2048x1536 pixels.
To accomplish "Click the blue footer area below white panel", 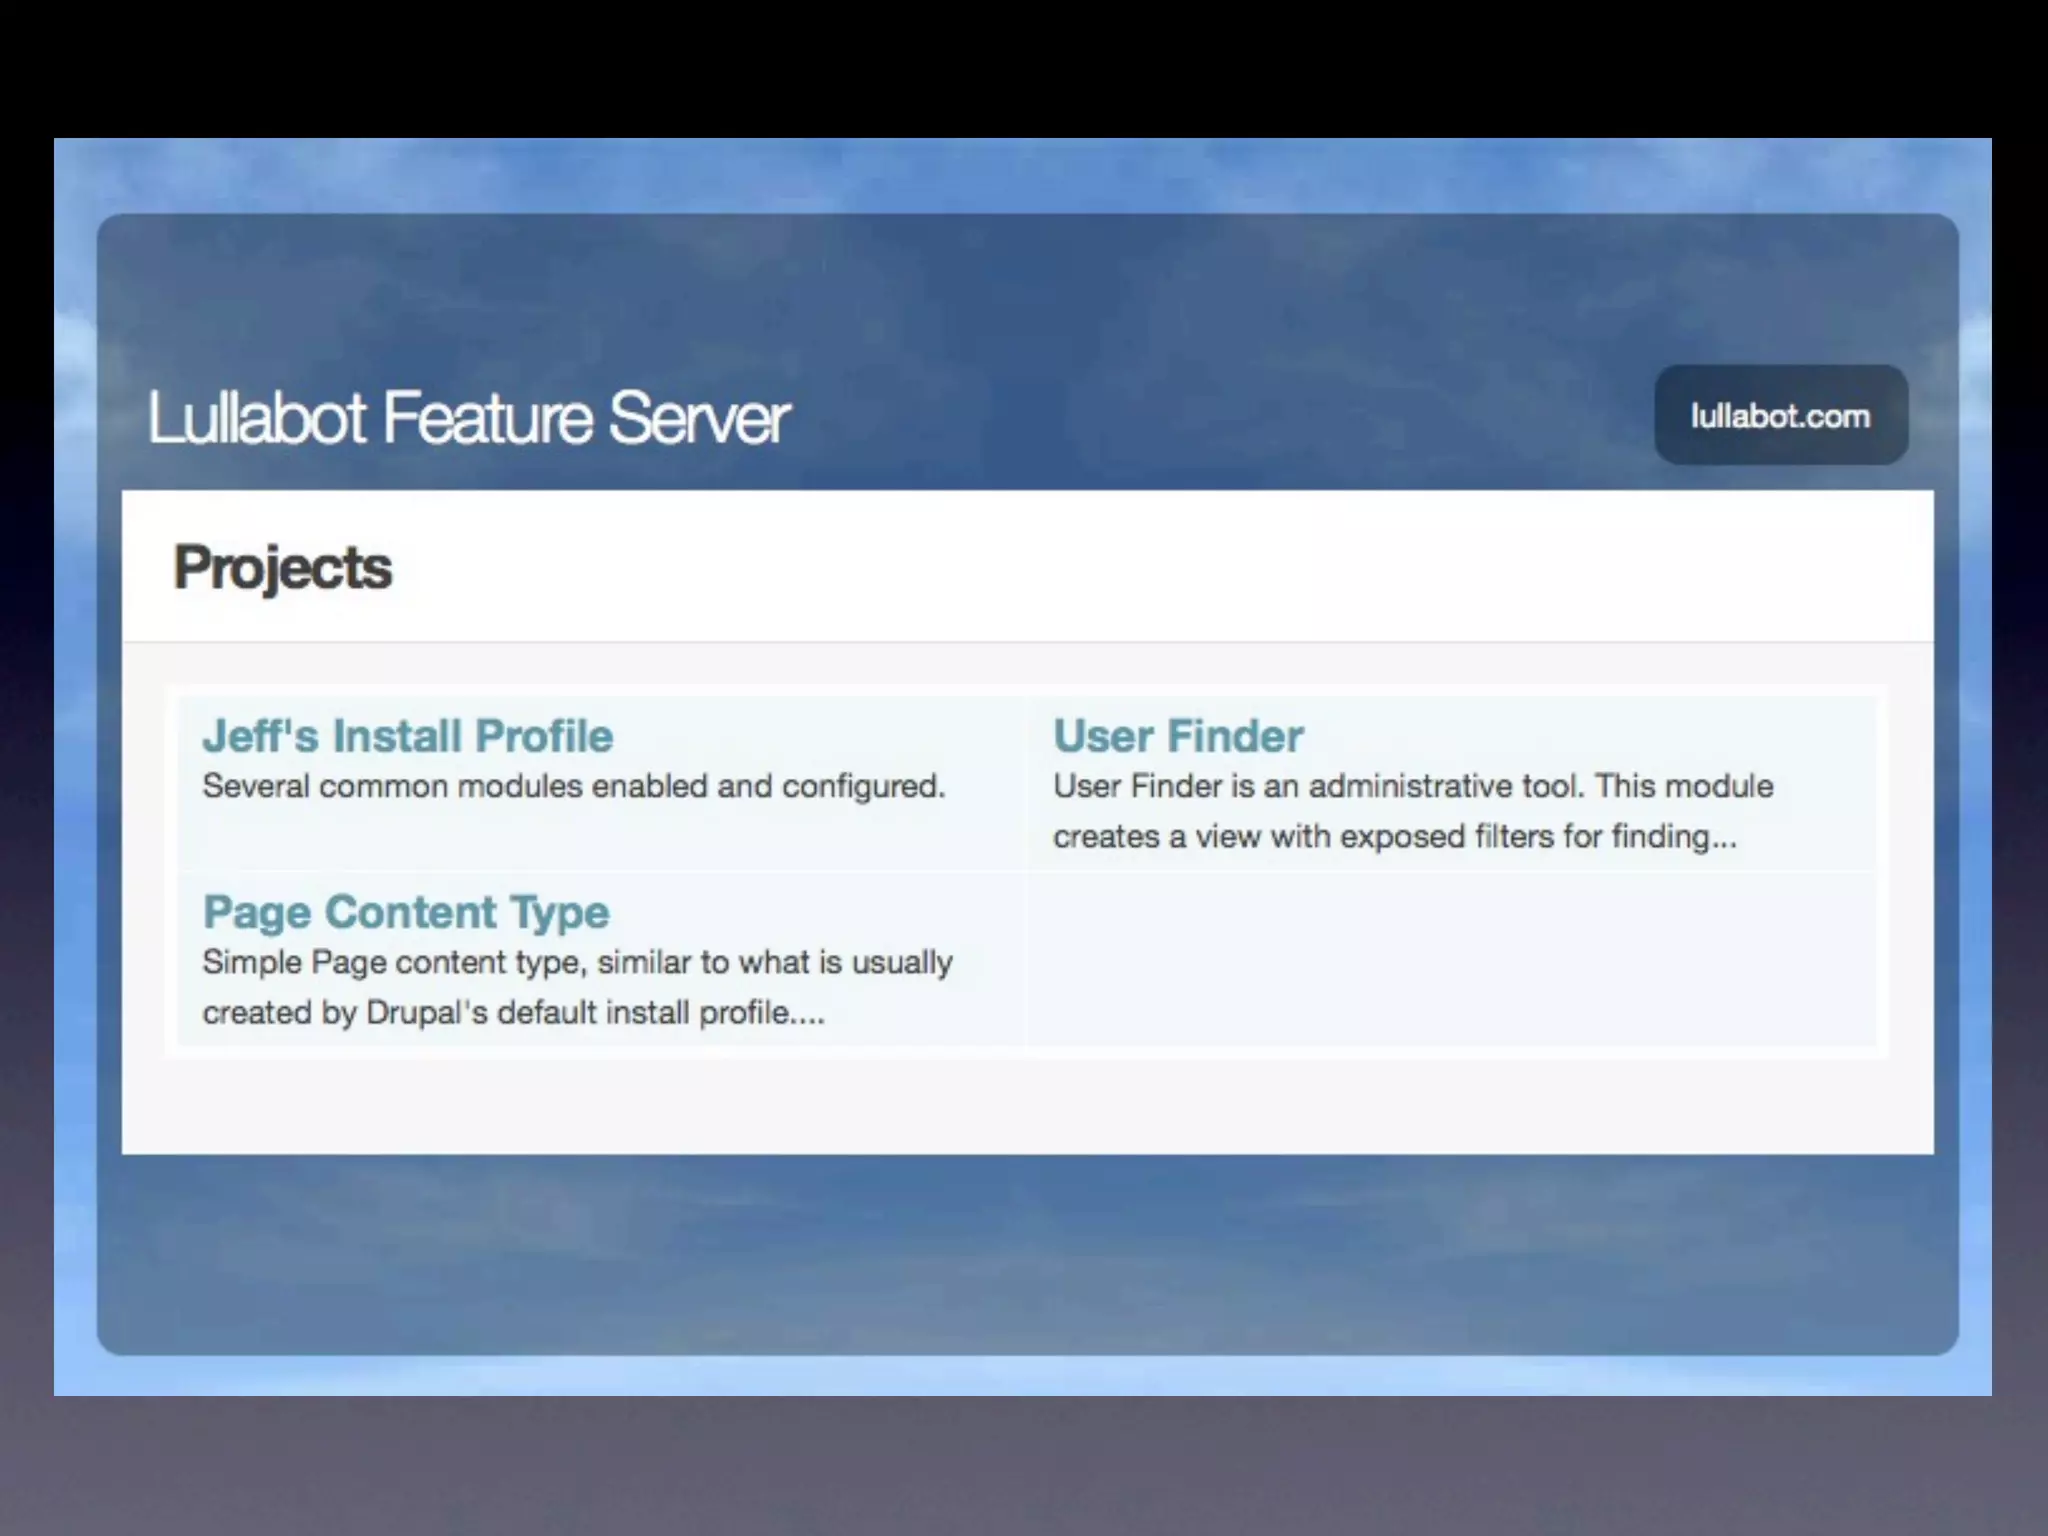I will click(x=1027, y=1255).
